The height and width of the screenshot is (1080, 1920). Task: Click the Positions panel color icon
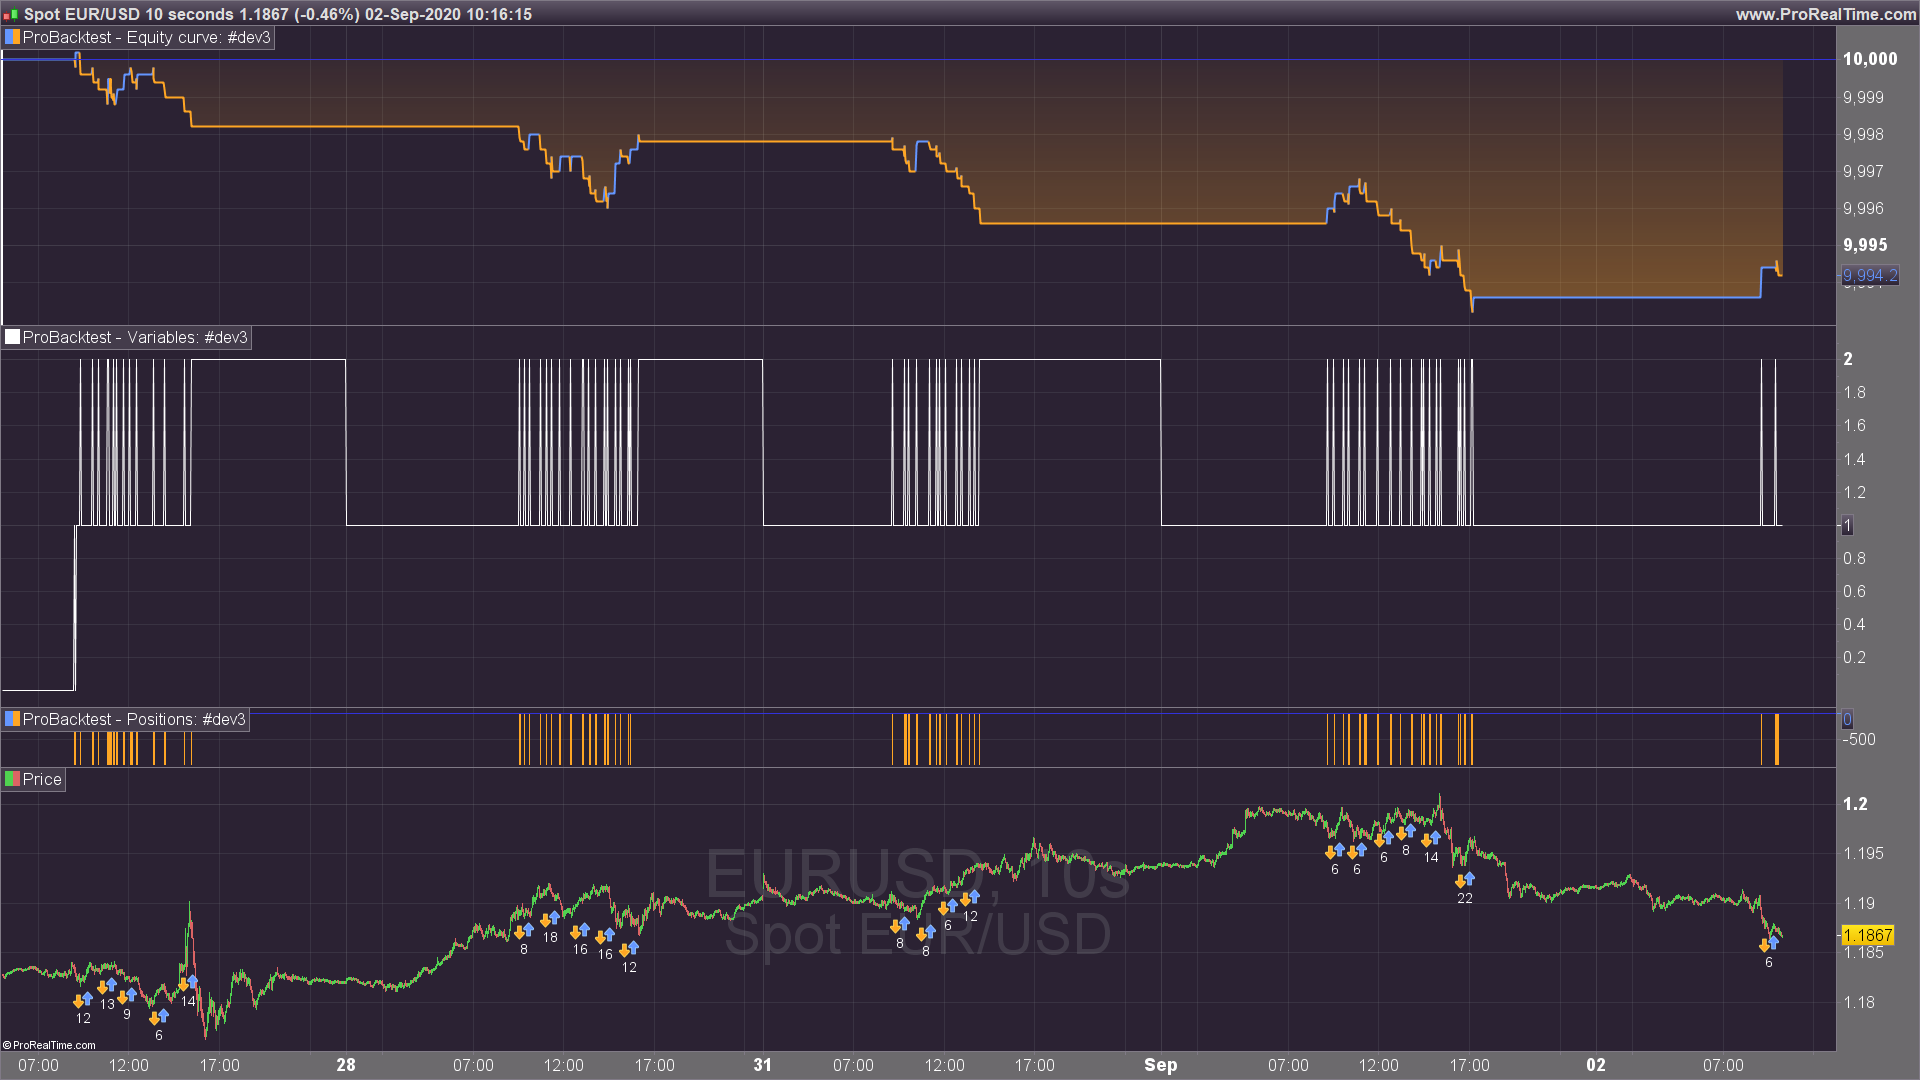(13, 719)
